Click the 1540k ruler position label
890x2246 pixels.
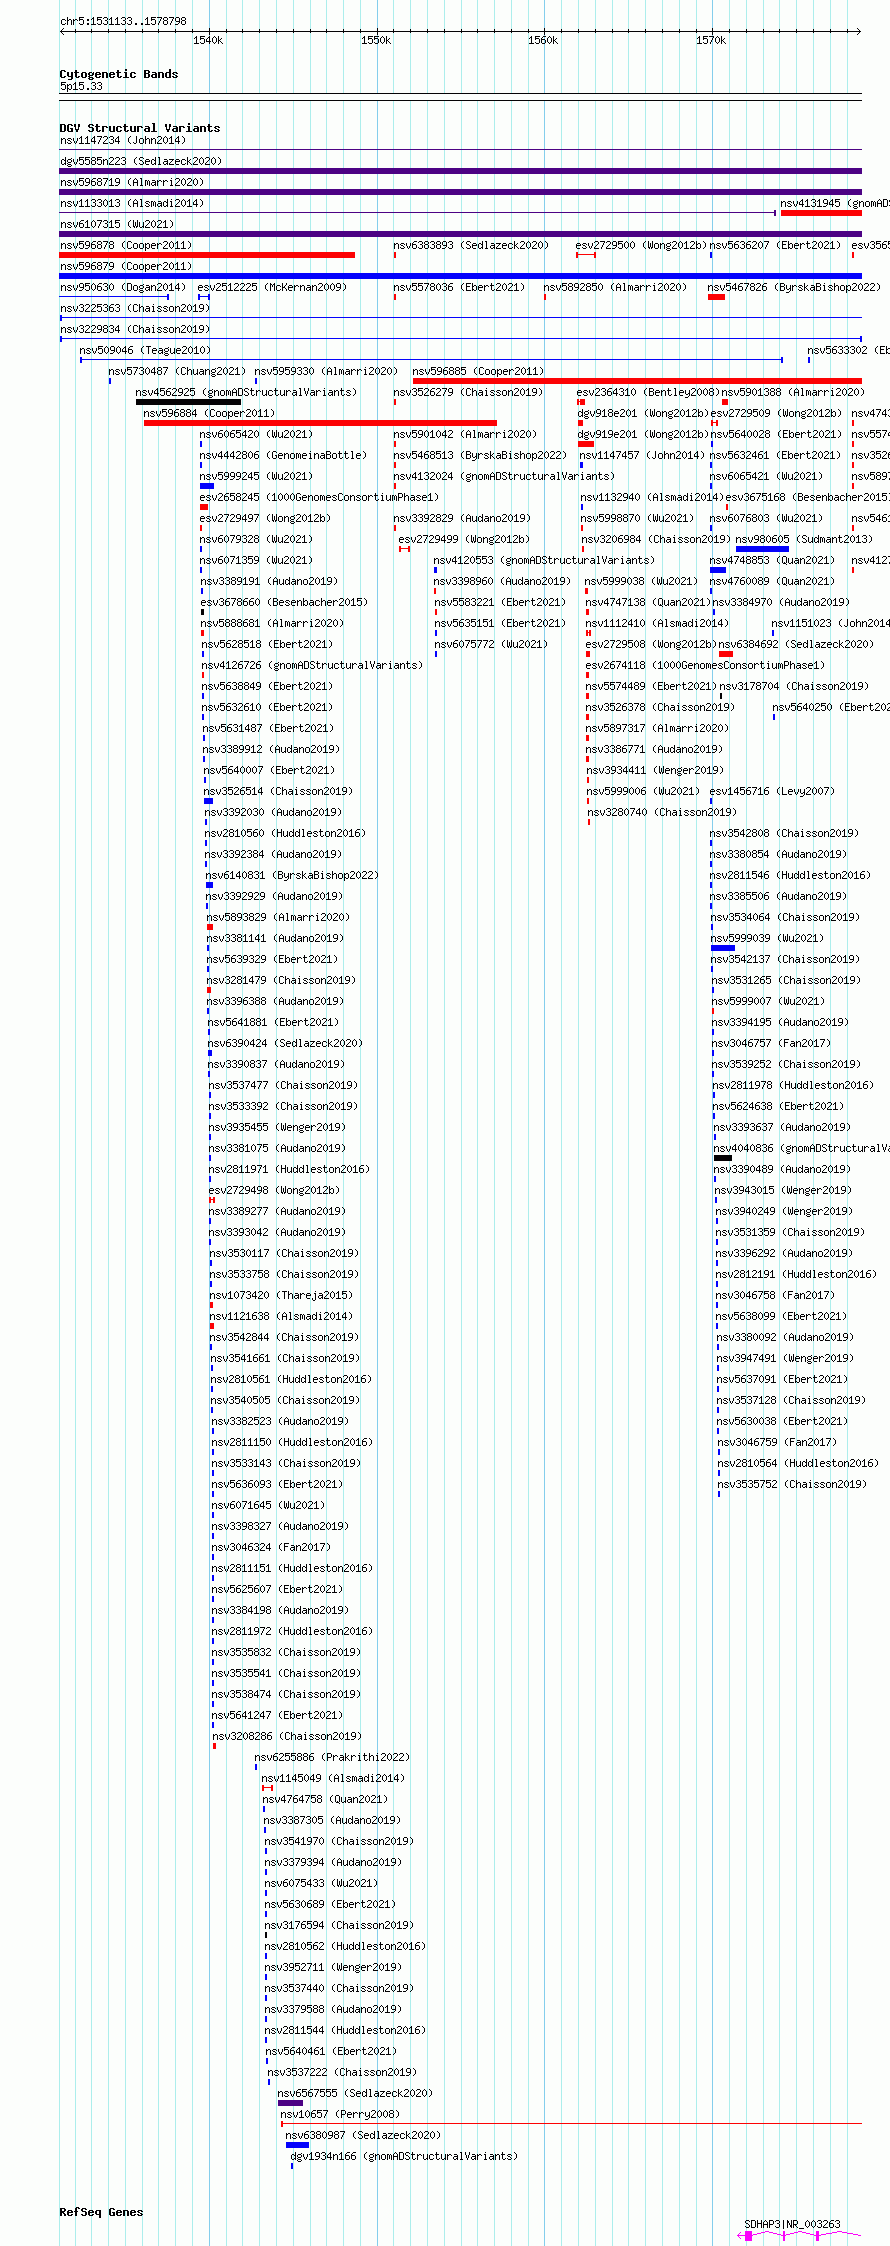[208, 40]
